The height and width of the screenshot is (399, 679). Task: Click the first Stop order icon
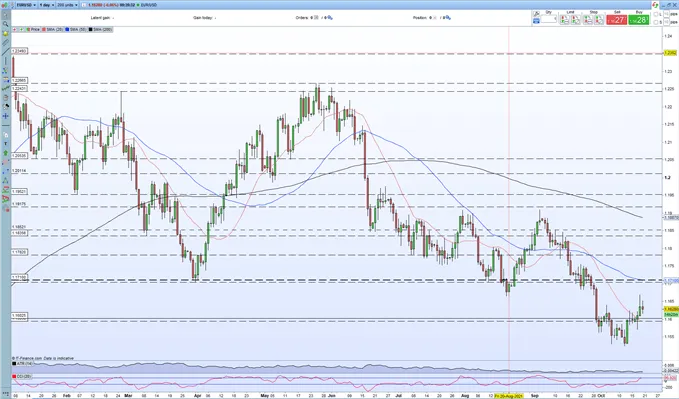tap(588, 19)
